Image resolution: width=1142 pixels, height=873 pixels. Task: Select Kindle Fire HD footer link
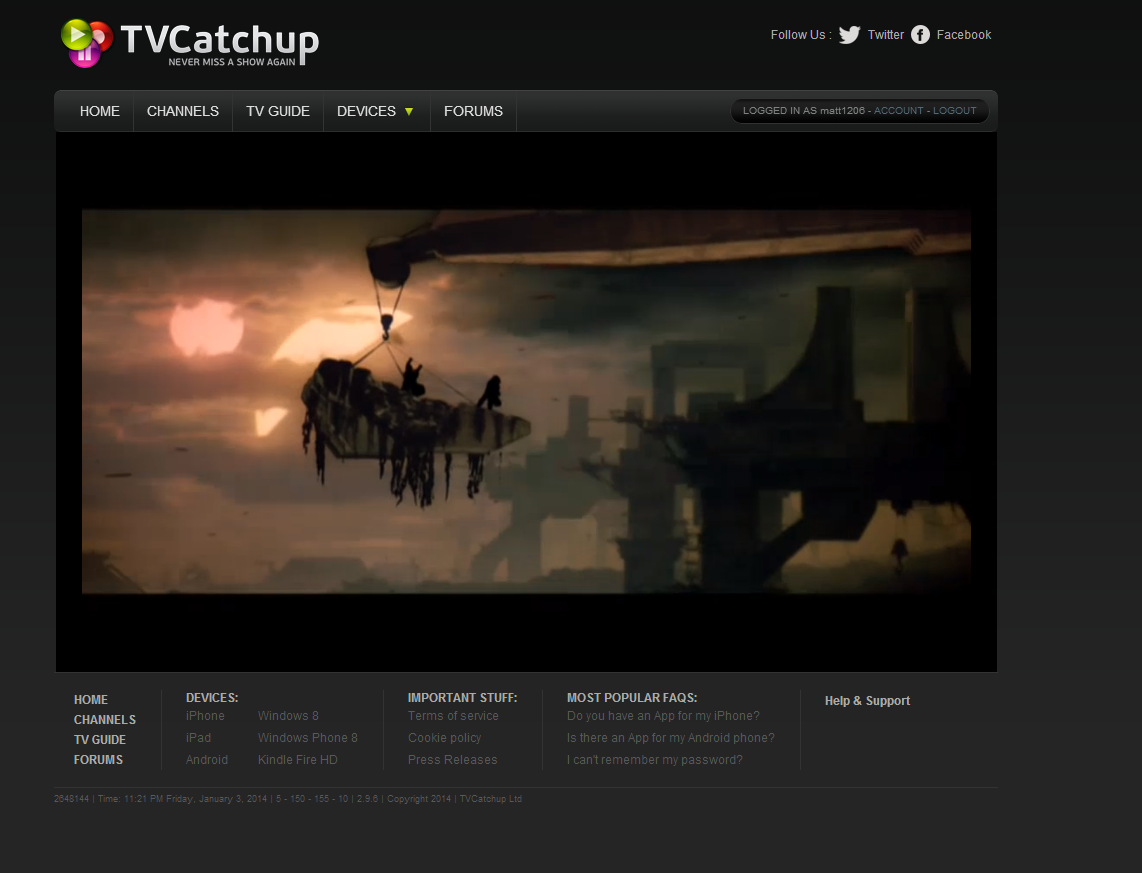tap(297, 760)
